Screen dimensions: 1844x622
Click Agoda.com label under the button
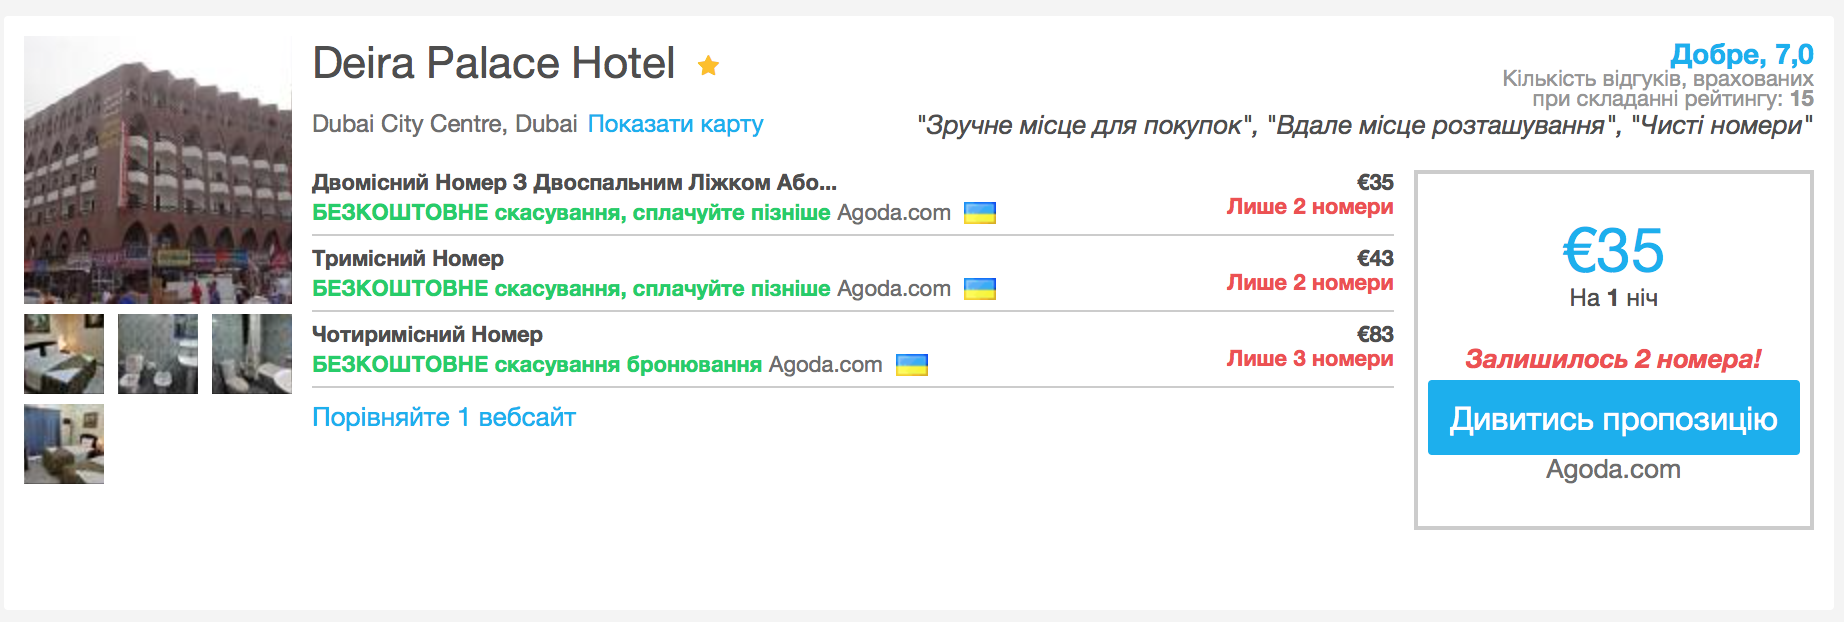pyautogui.click(x=1613, y=469)
